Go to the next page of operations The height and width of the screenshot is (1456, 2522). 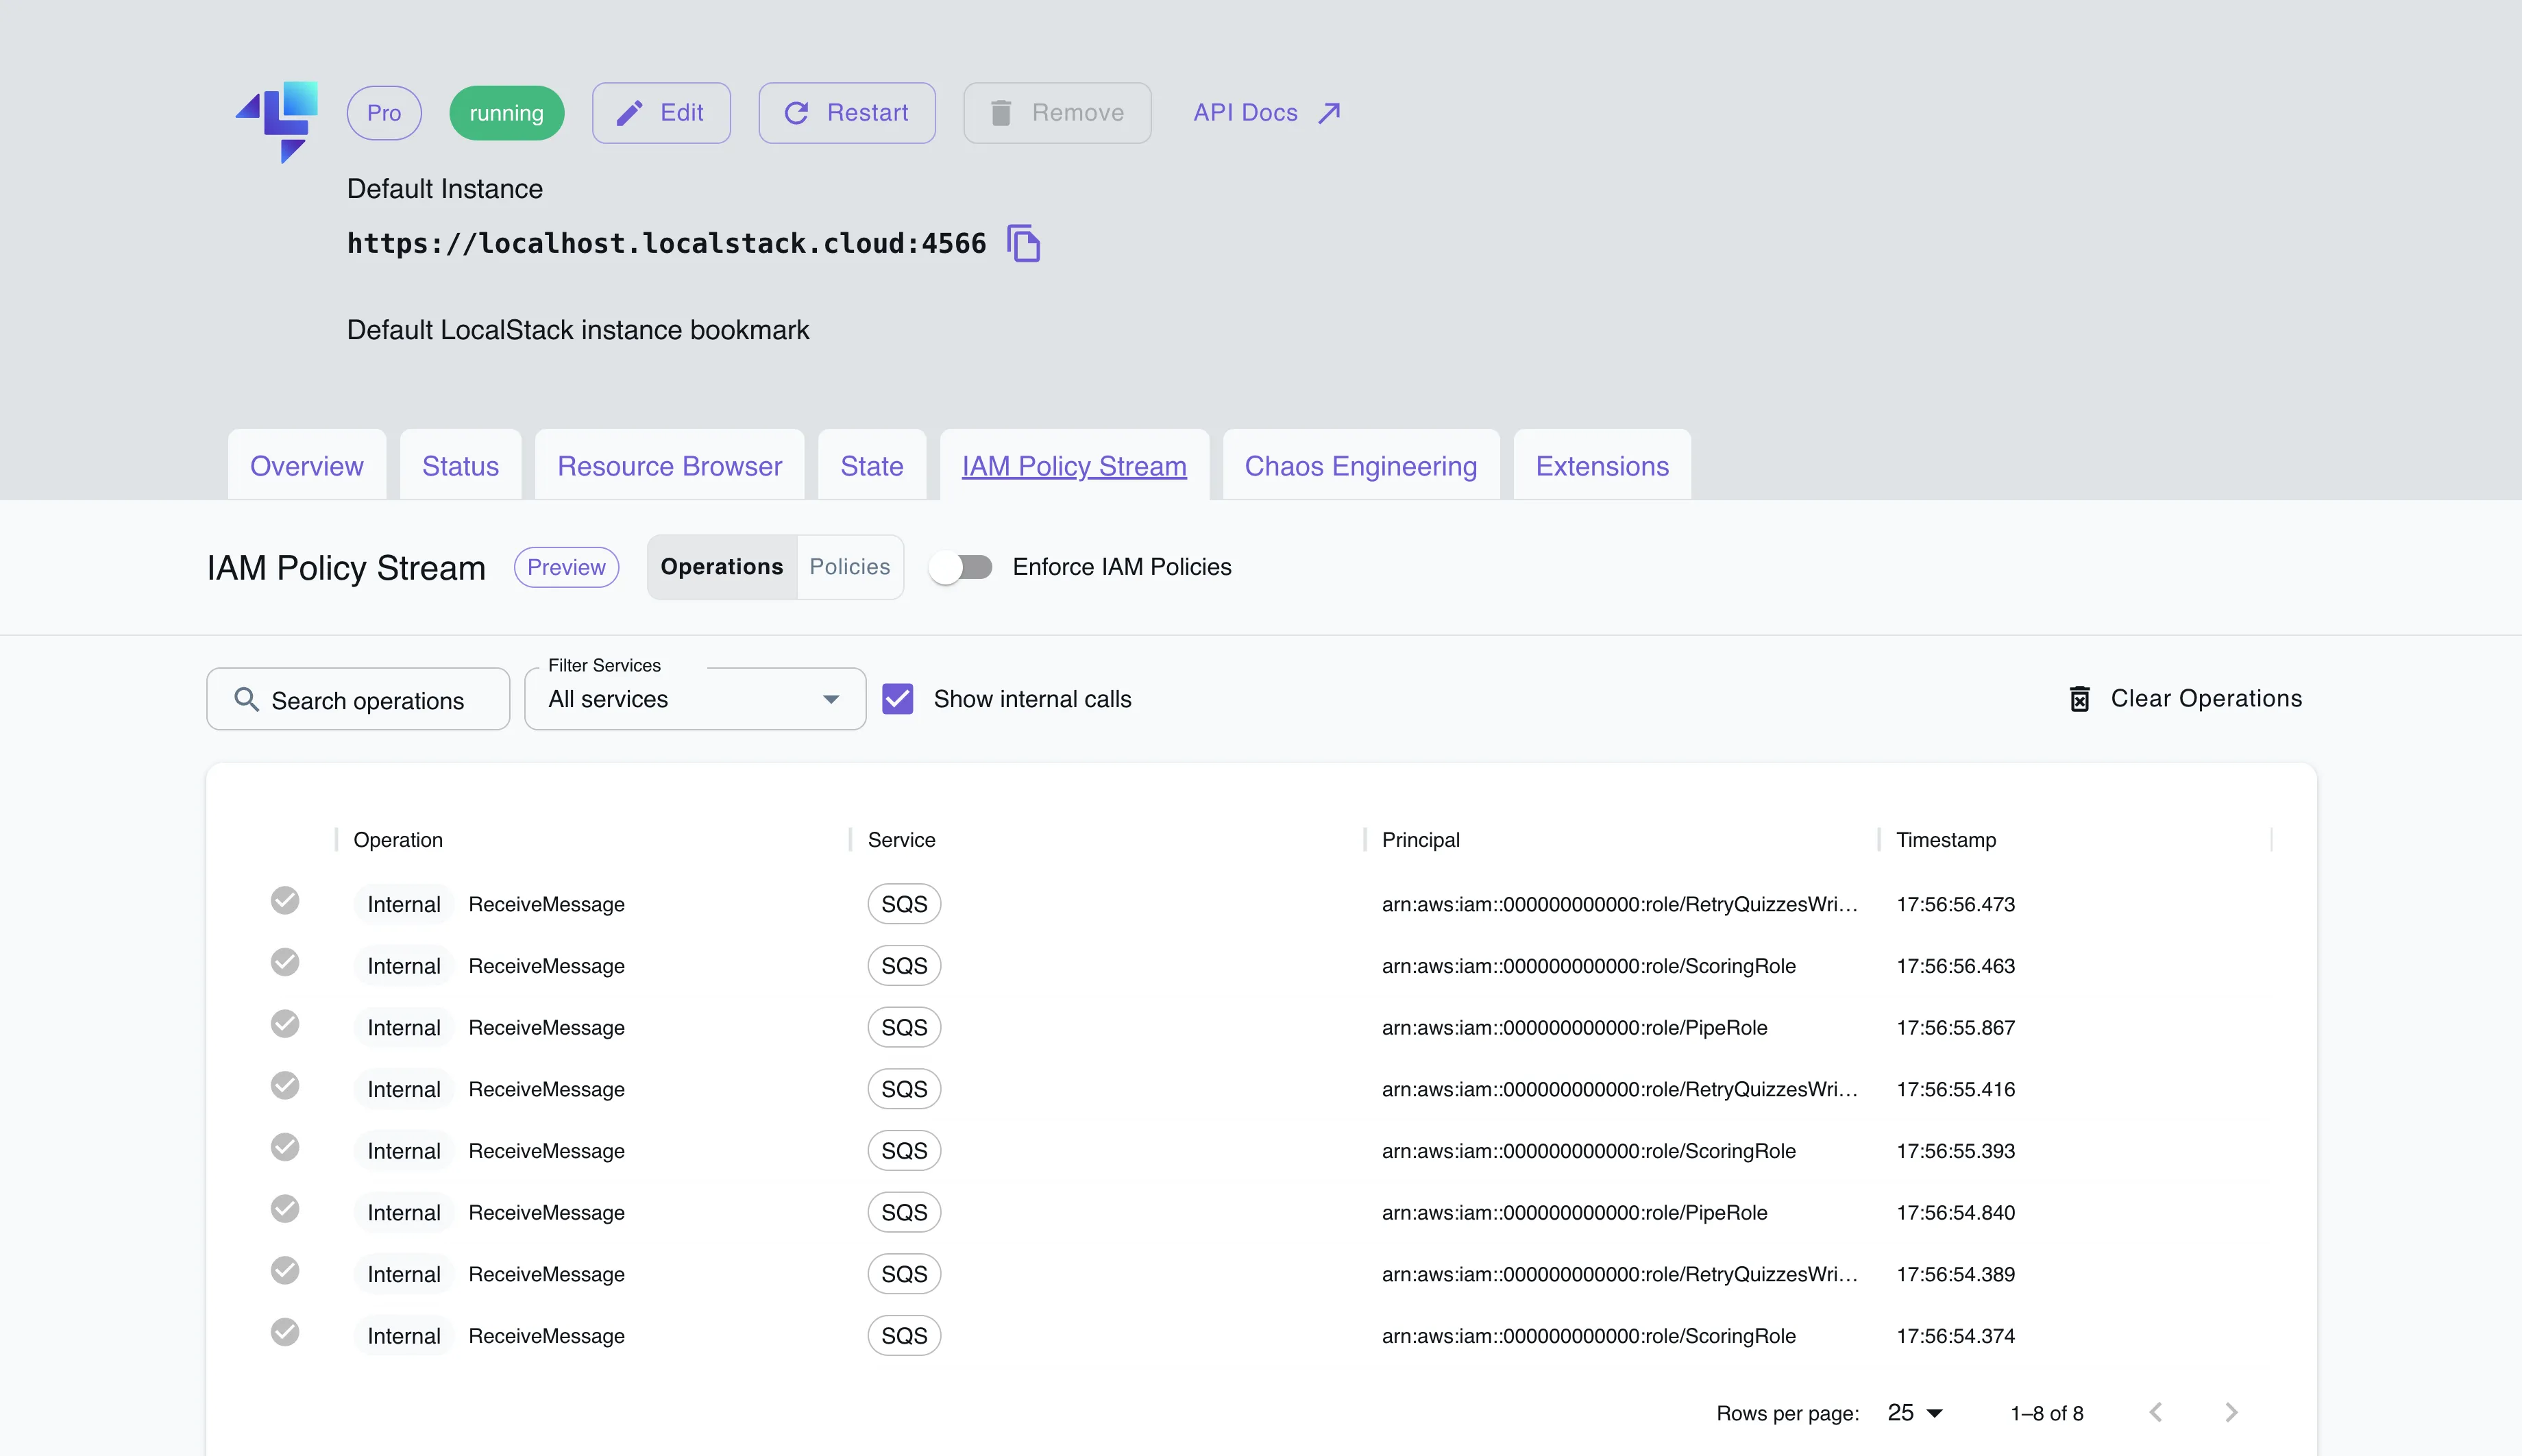point(2231,1412)
